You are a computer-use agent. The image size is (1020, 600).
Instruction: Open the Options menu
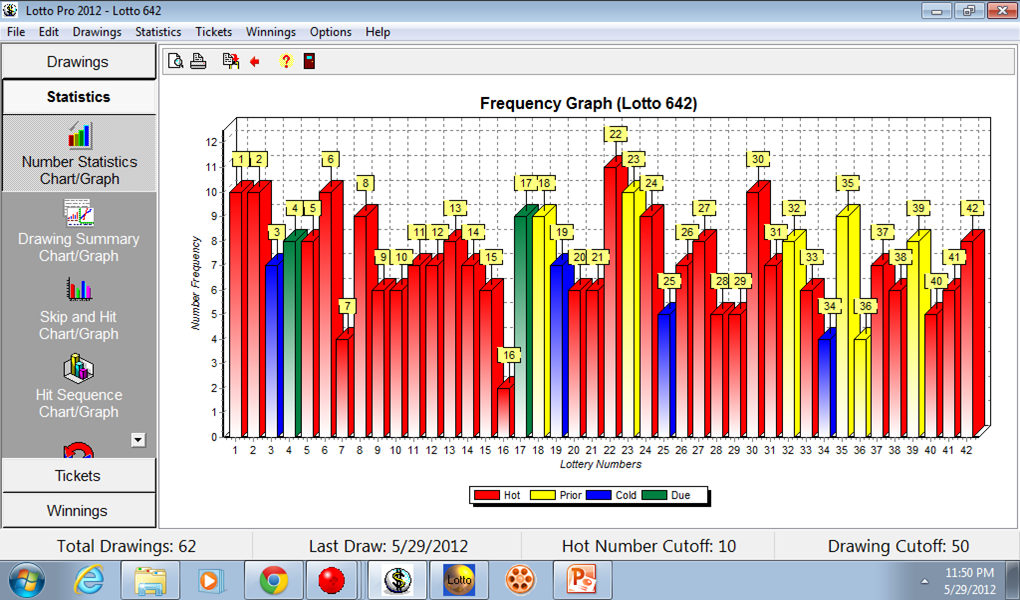330,32
